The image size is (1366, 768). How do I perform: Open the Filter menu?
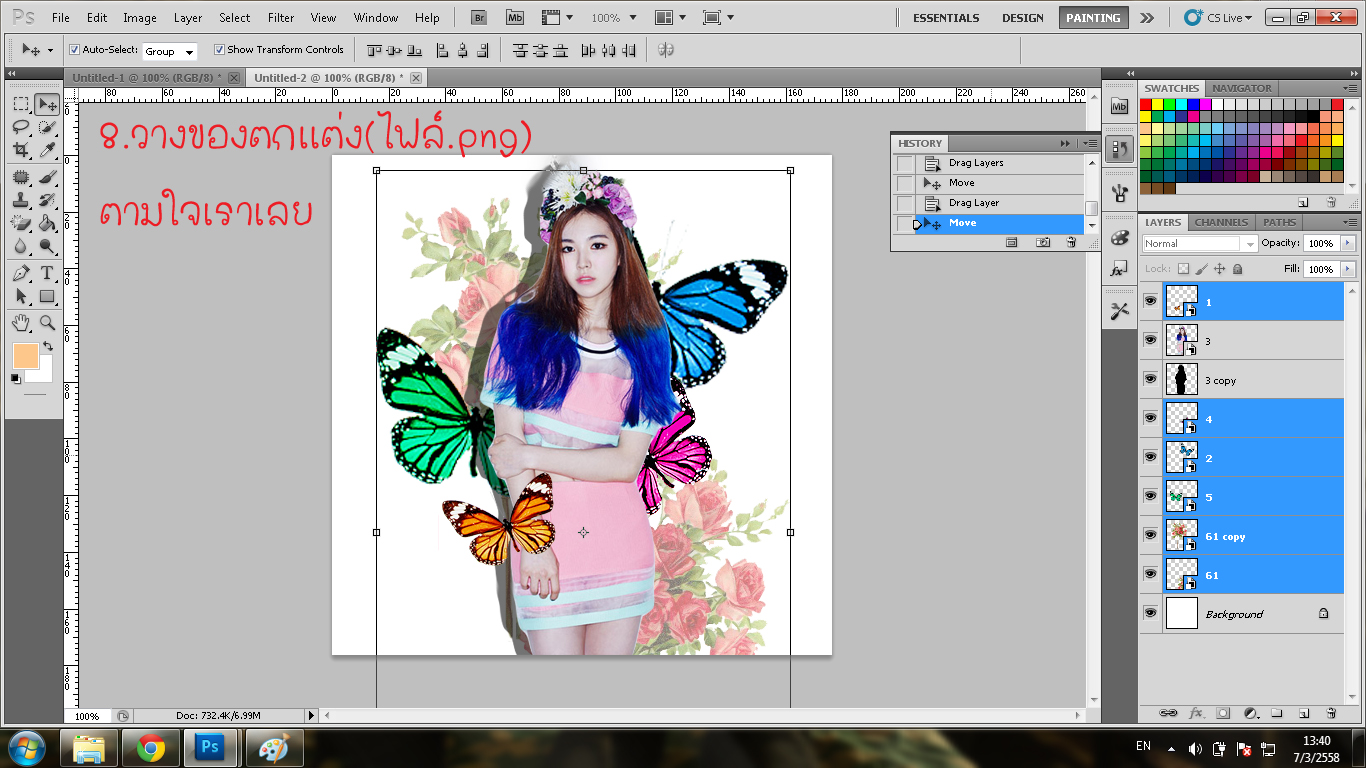[x=281, y=18]
